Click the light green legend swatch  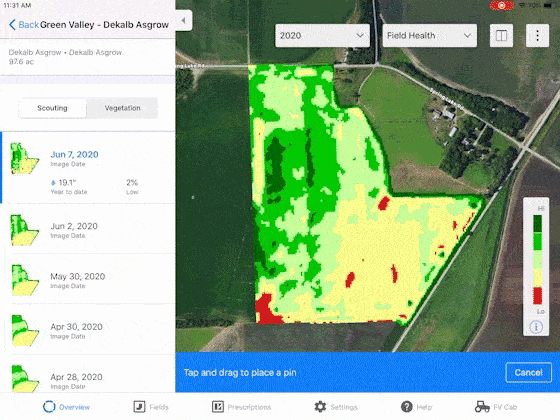coord(537,259)
